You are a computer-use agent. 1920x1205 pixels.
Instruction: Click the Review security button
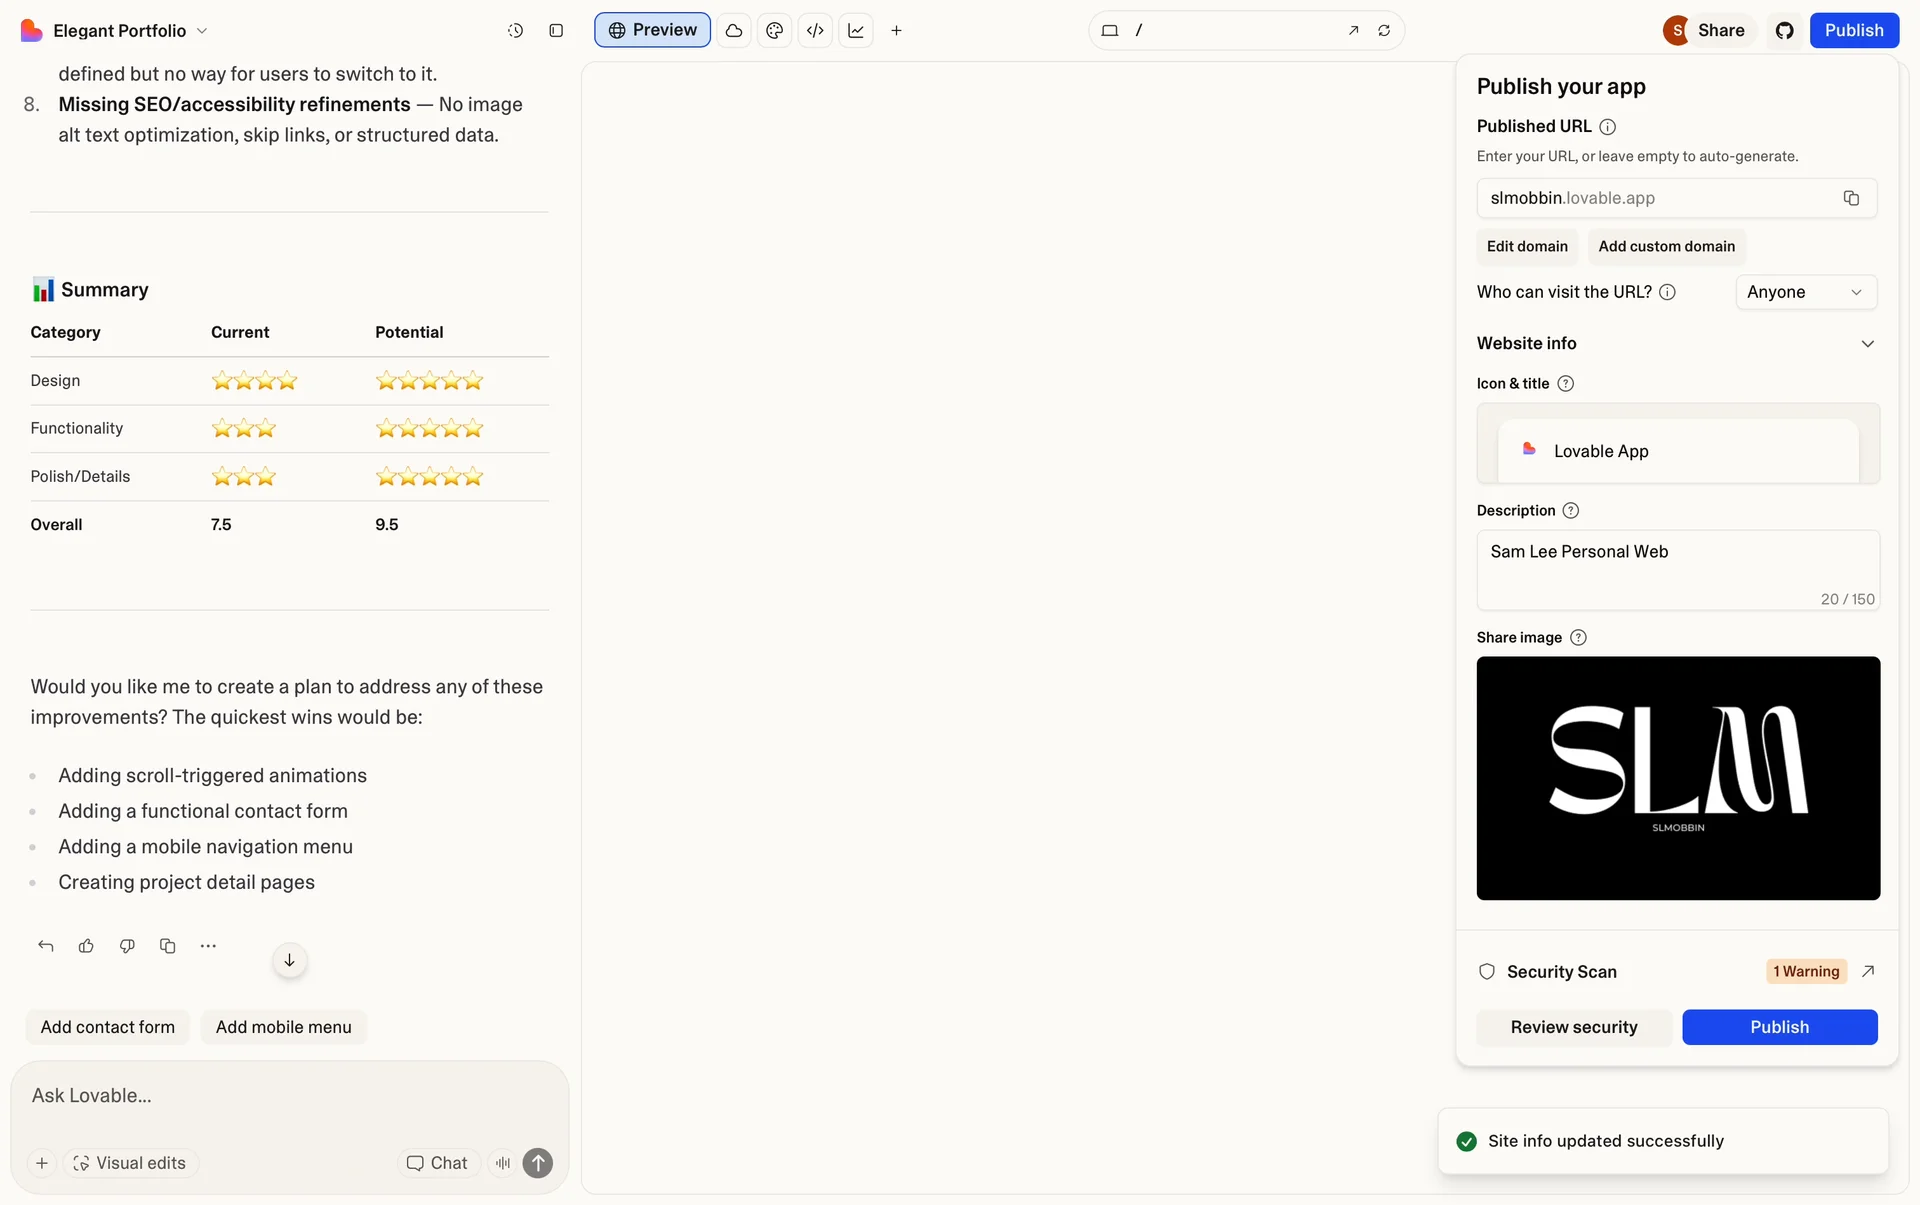pos(1574,1027)
